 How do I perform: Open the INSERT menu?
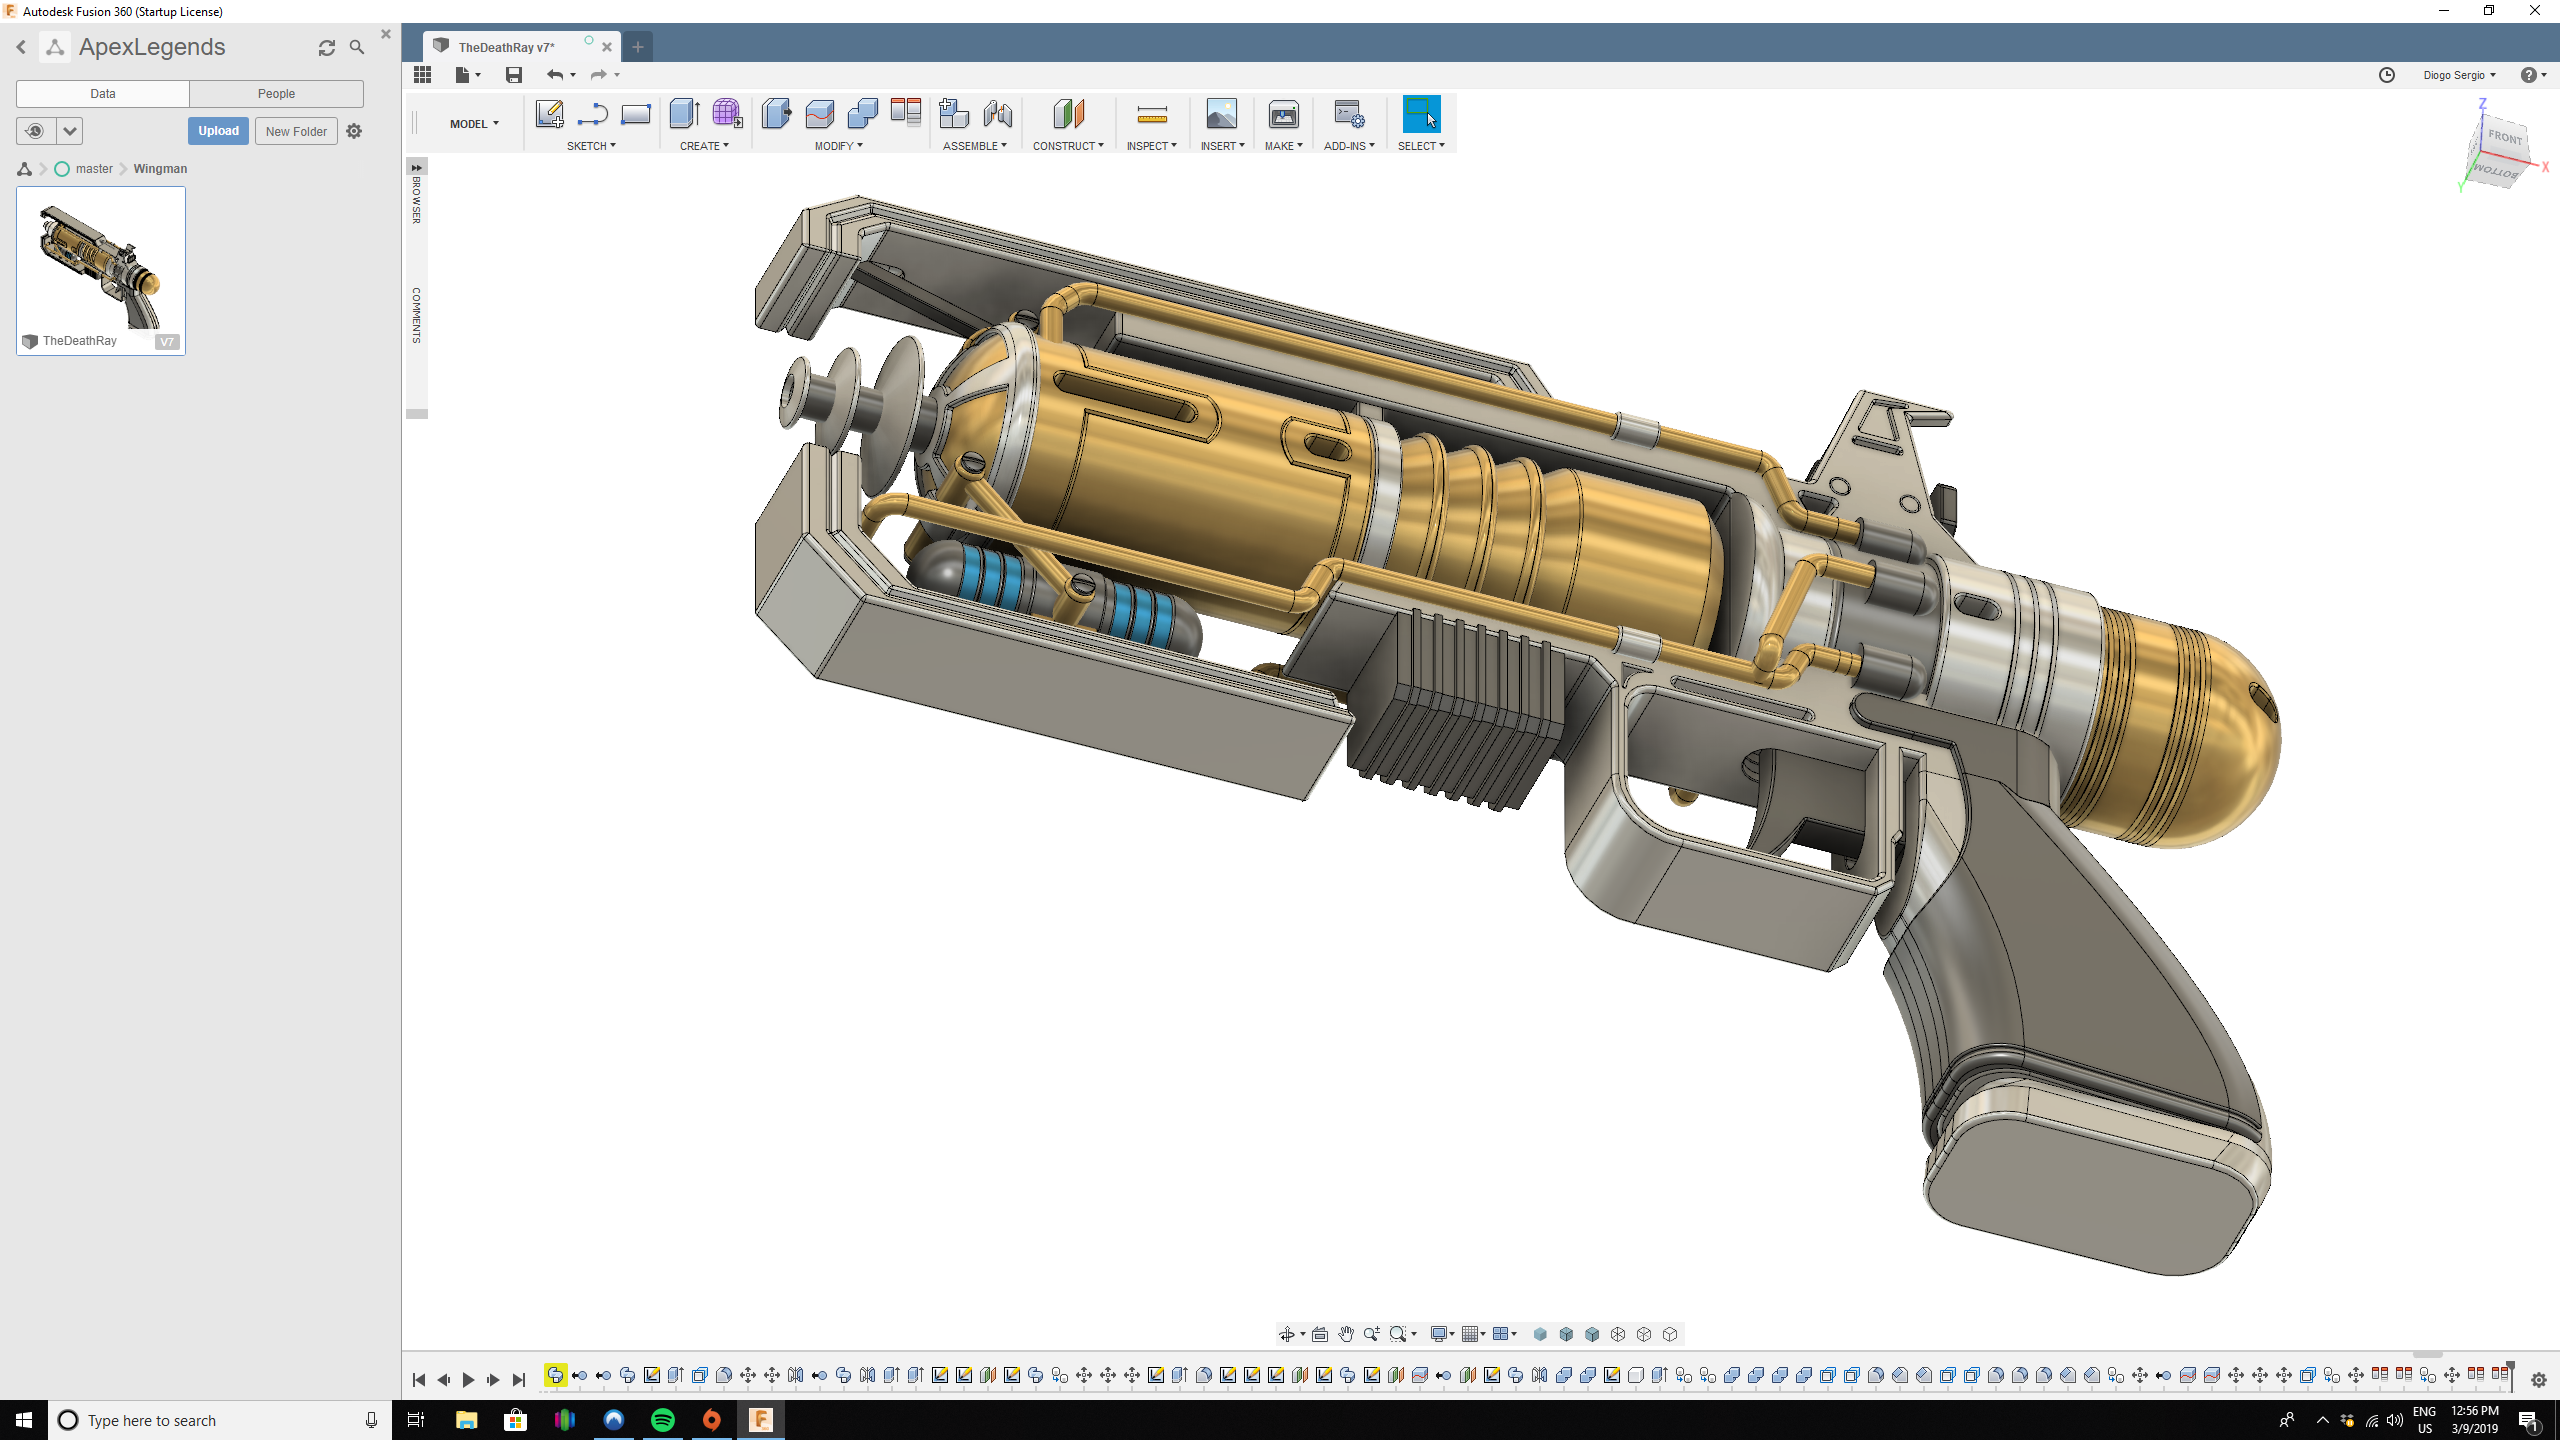(x=1222, y=146)
